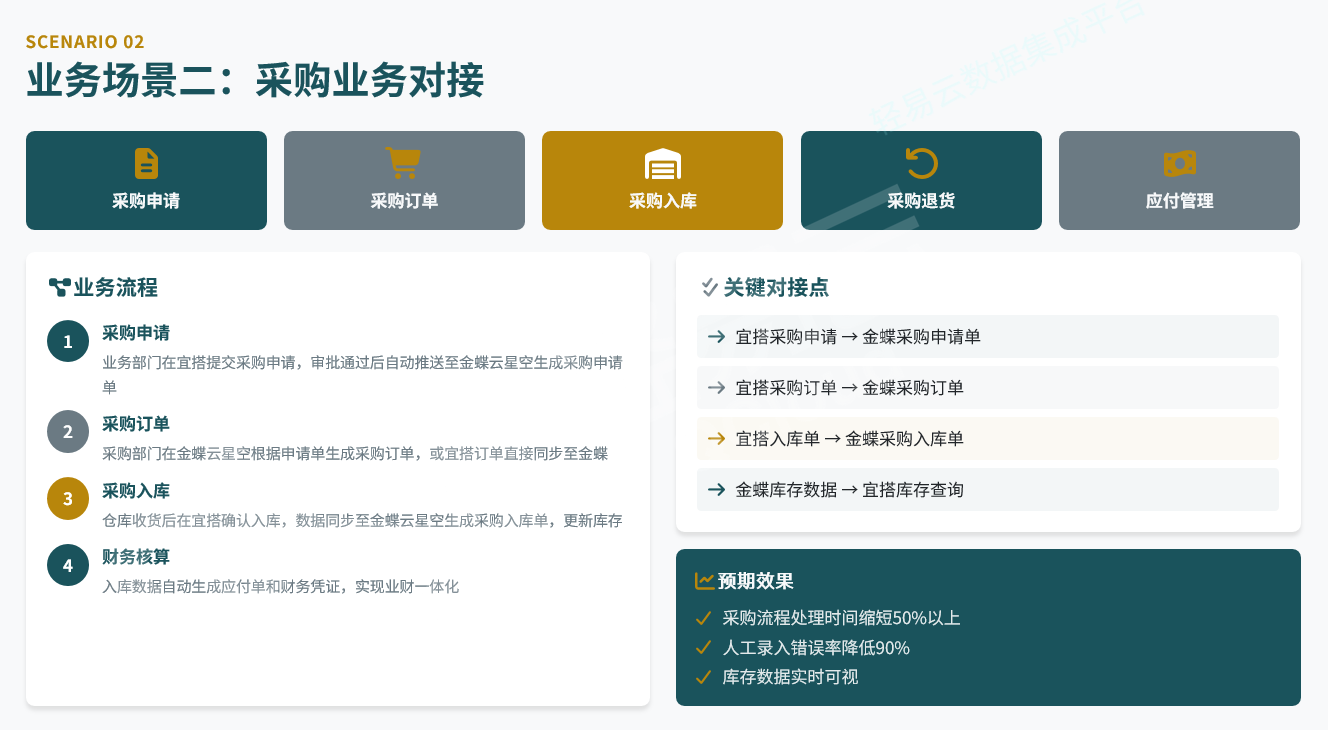
Task: Click the 财务核算 step heading
Action: coord(136,557)
